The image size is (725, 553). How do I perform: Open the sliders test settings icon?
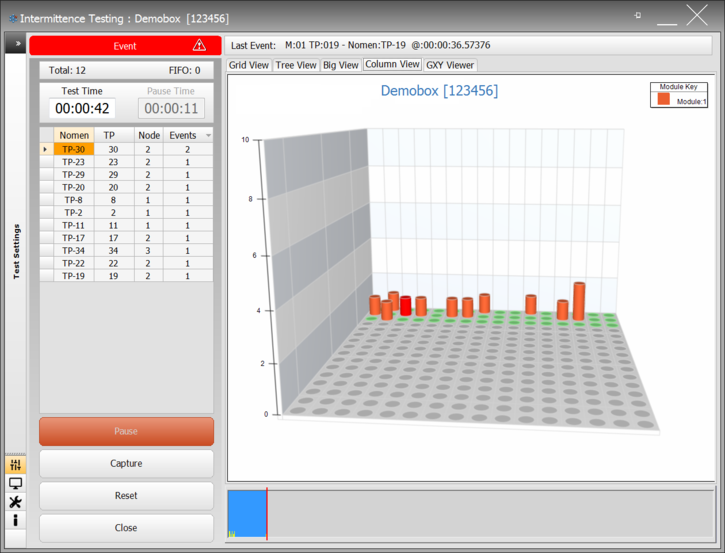15,465
